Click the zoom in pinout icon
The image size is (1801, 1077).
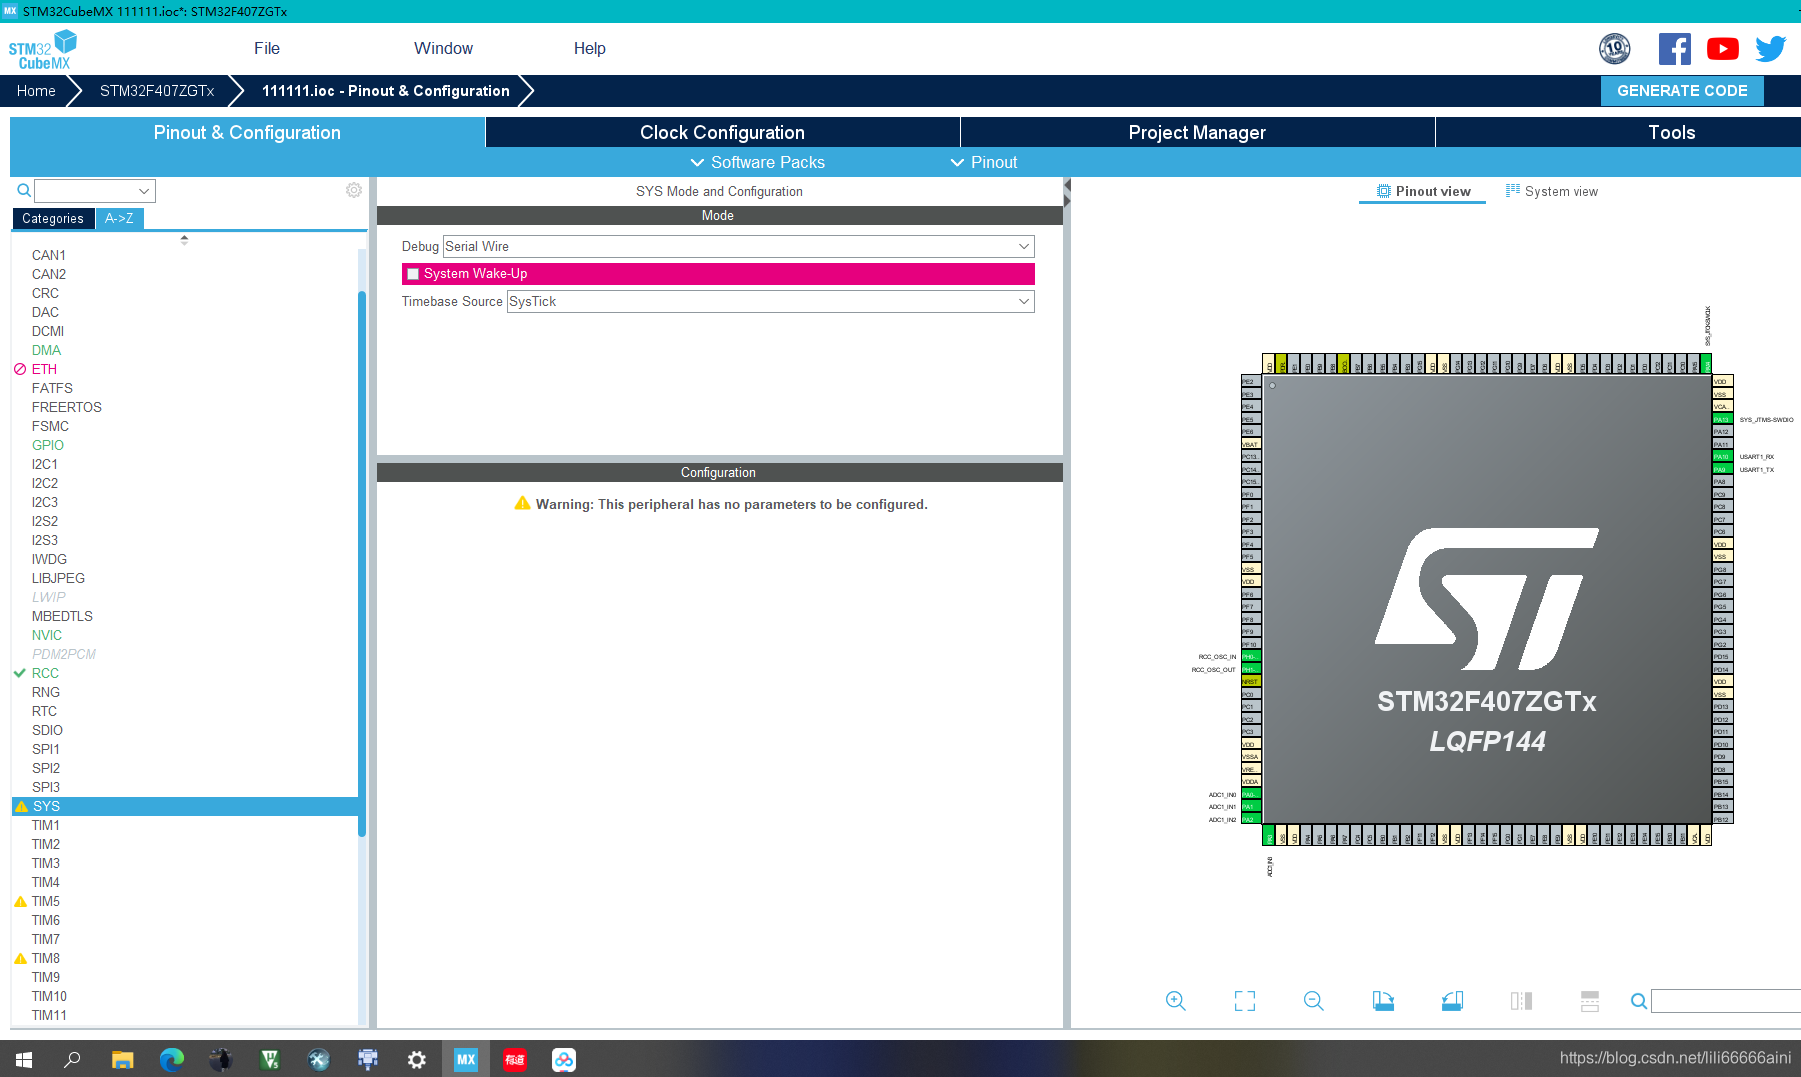(x=1176, y=1001)
